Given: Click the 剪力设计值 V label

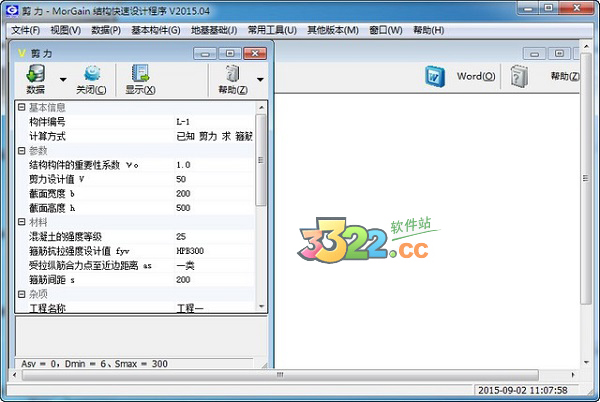Looking at the screenshot, I should pyautogui.click(x=57, y=179).
